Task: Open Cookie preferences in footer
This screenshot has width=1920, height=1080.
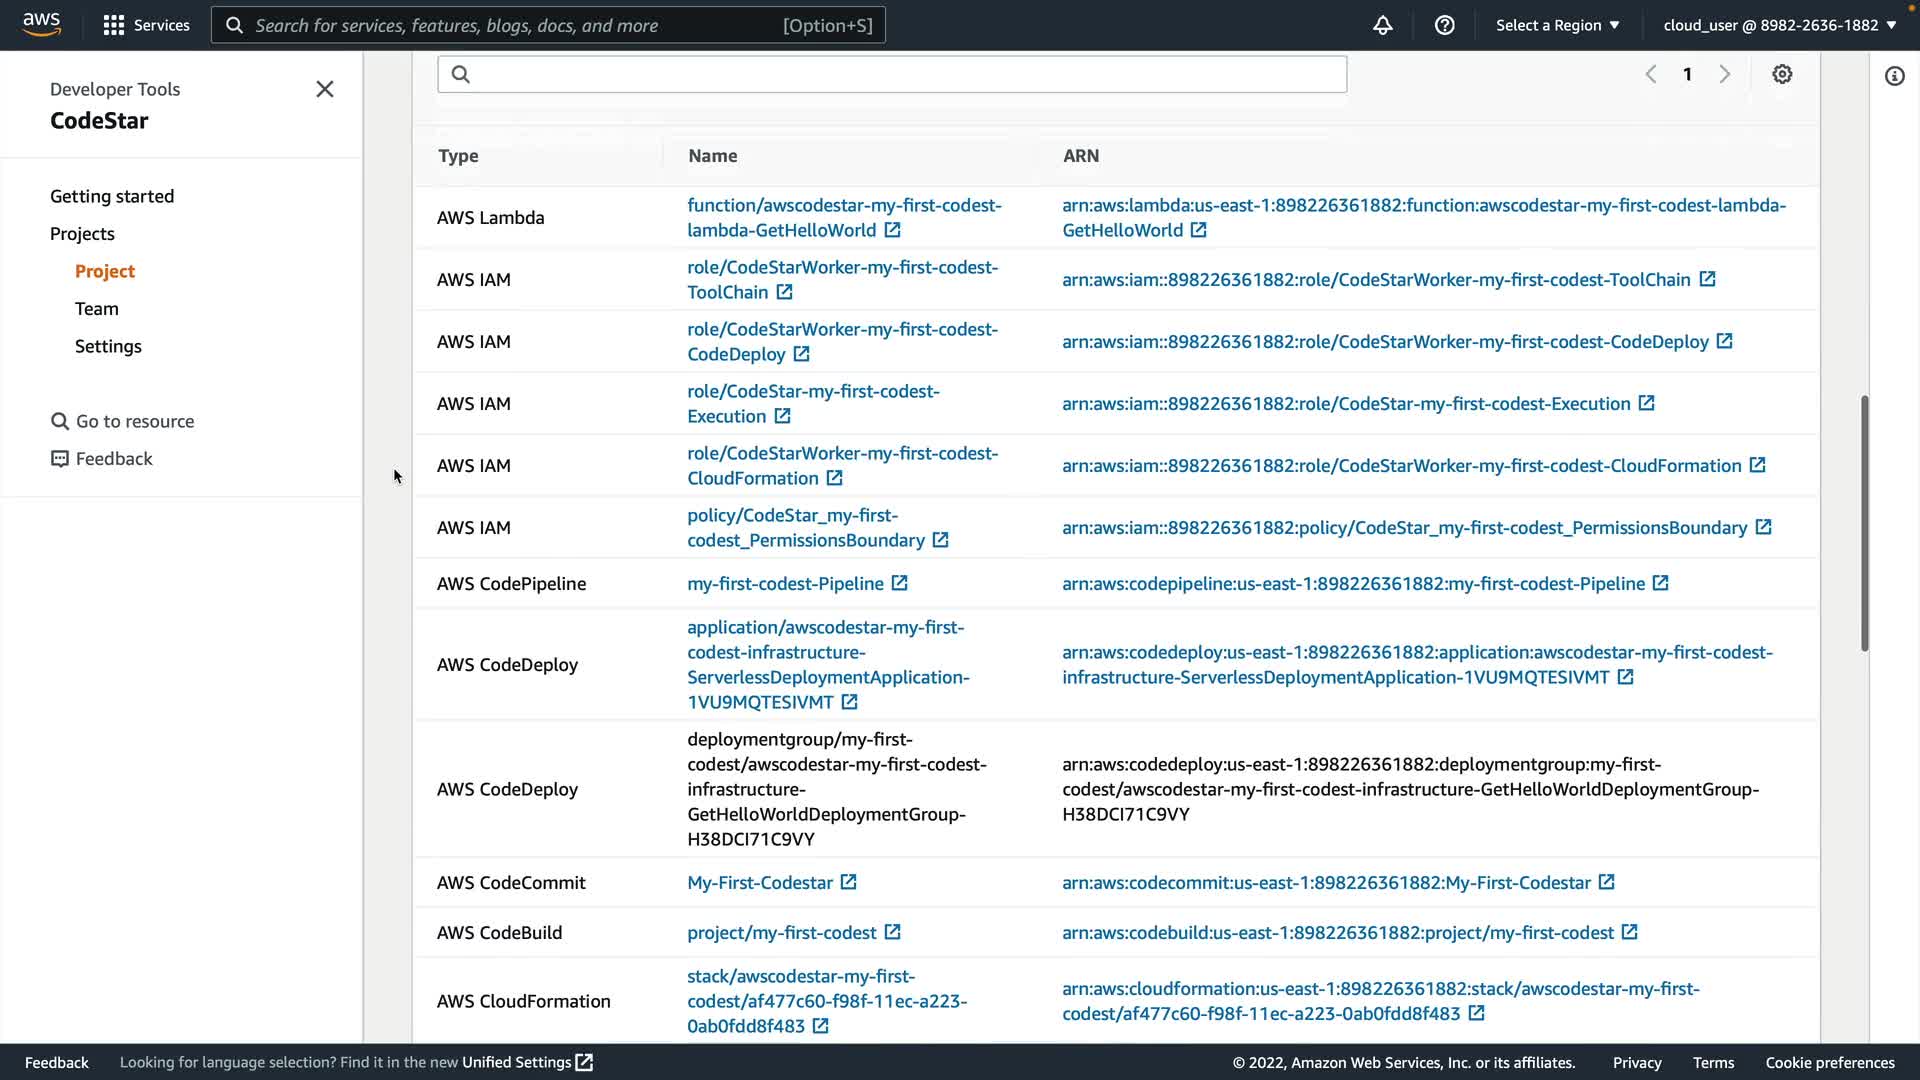Action: 1829,1062
